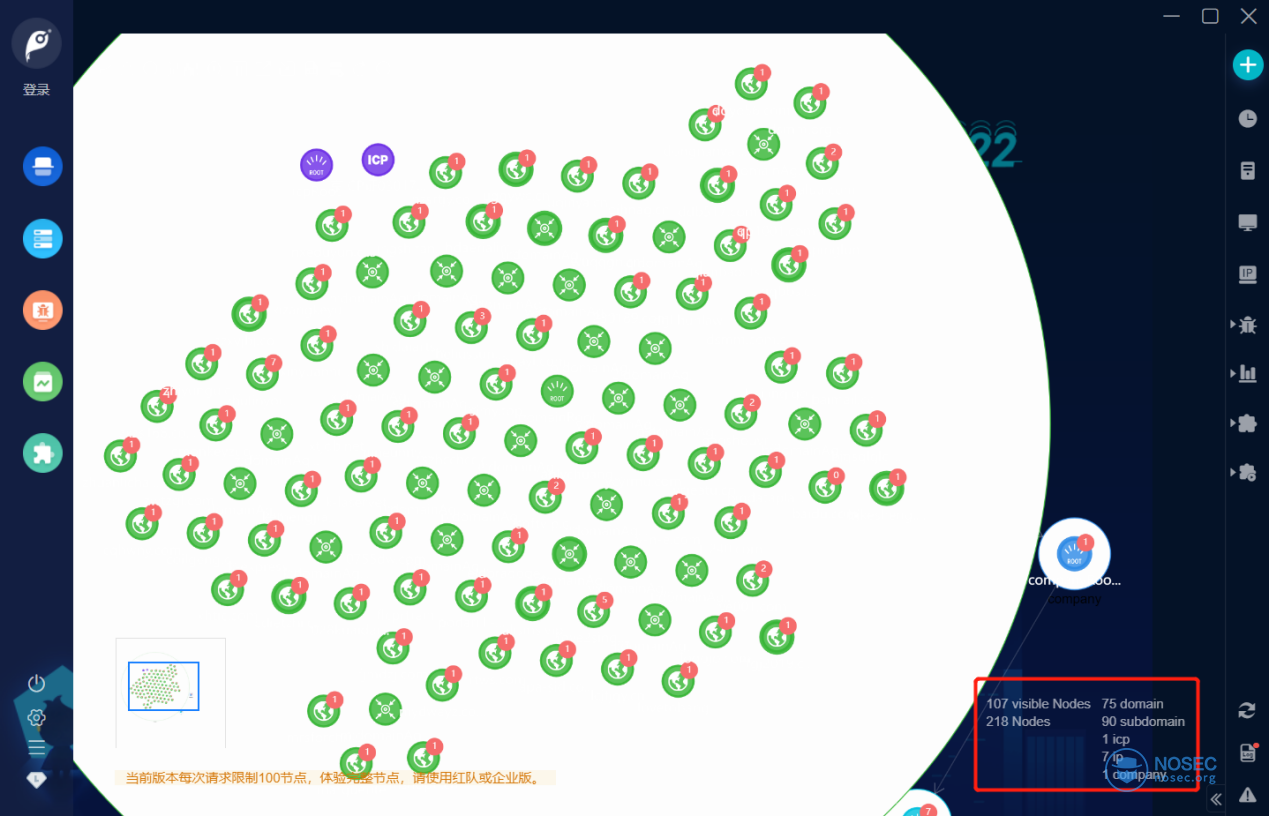Open the bar chart icon in right toolbar
Screen dimensions: 1269x816
(1247, 374)
